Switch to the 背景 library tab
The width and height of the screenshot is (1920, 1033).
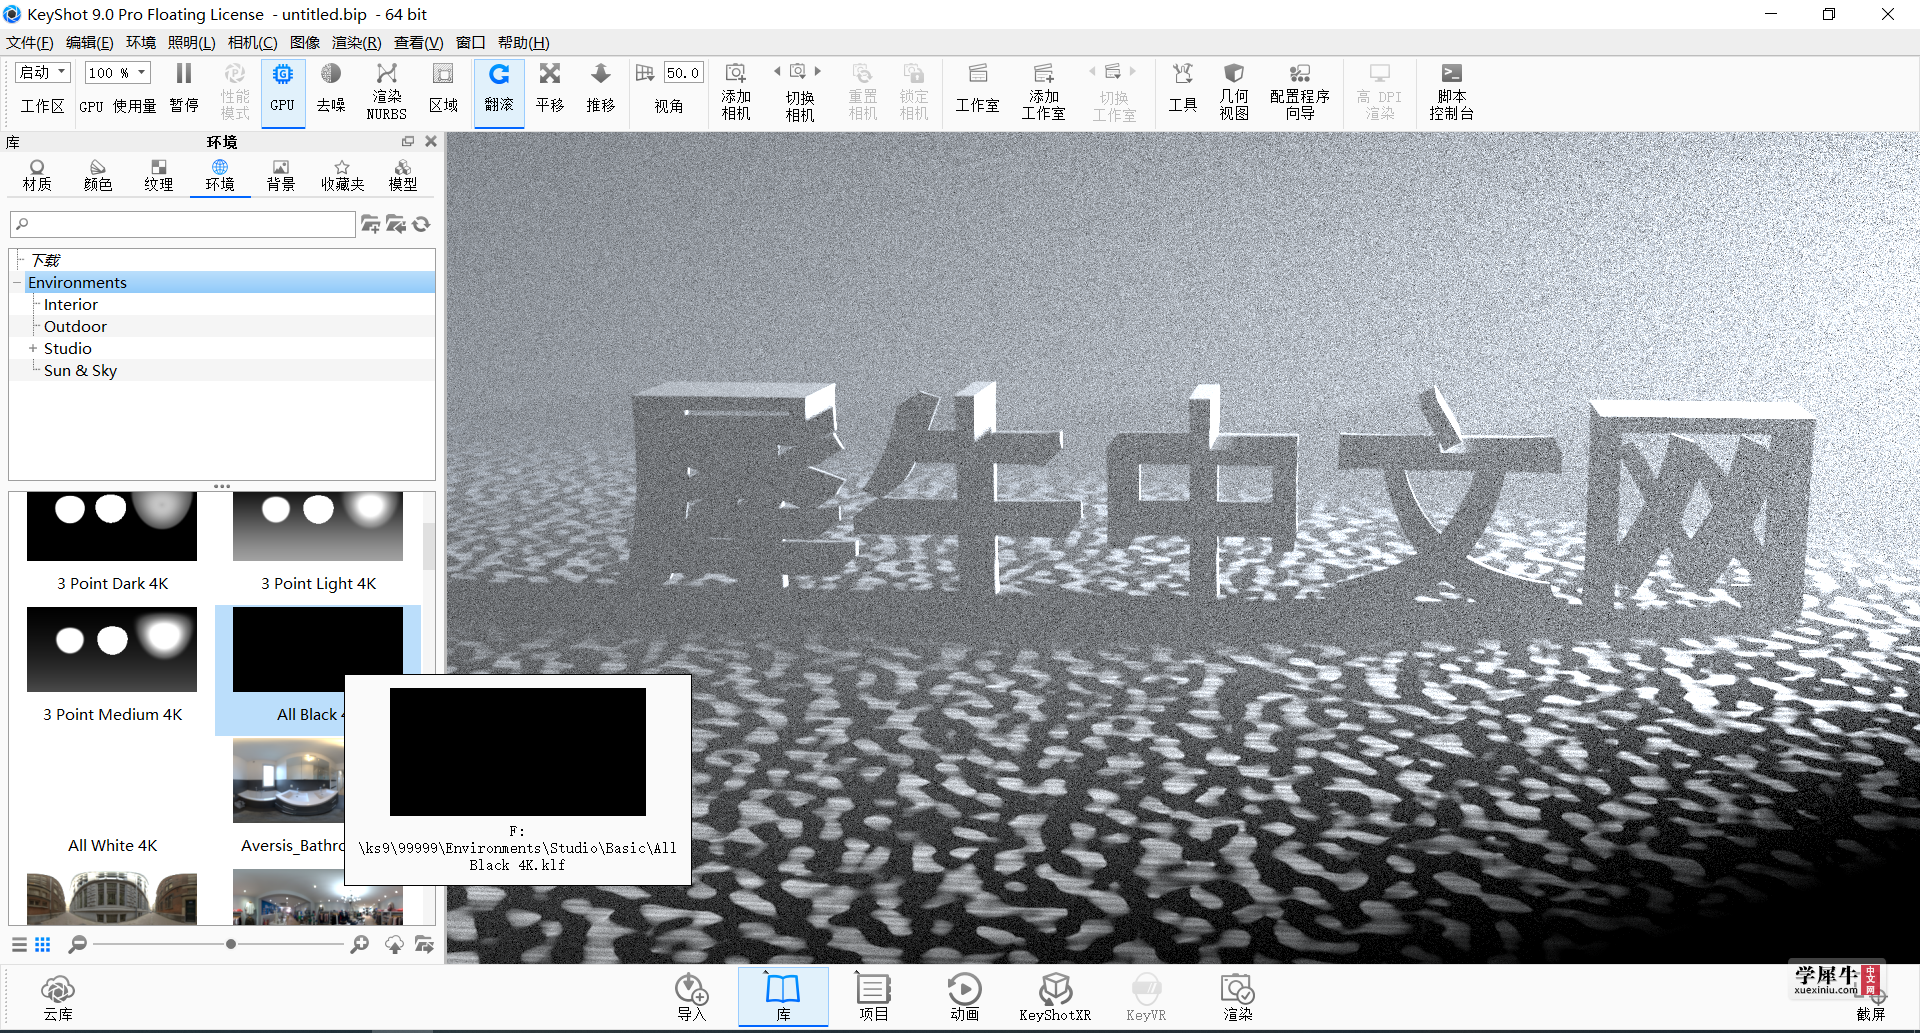coord(281,176)
